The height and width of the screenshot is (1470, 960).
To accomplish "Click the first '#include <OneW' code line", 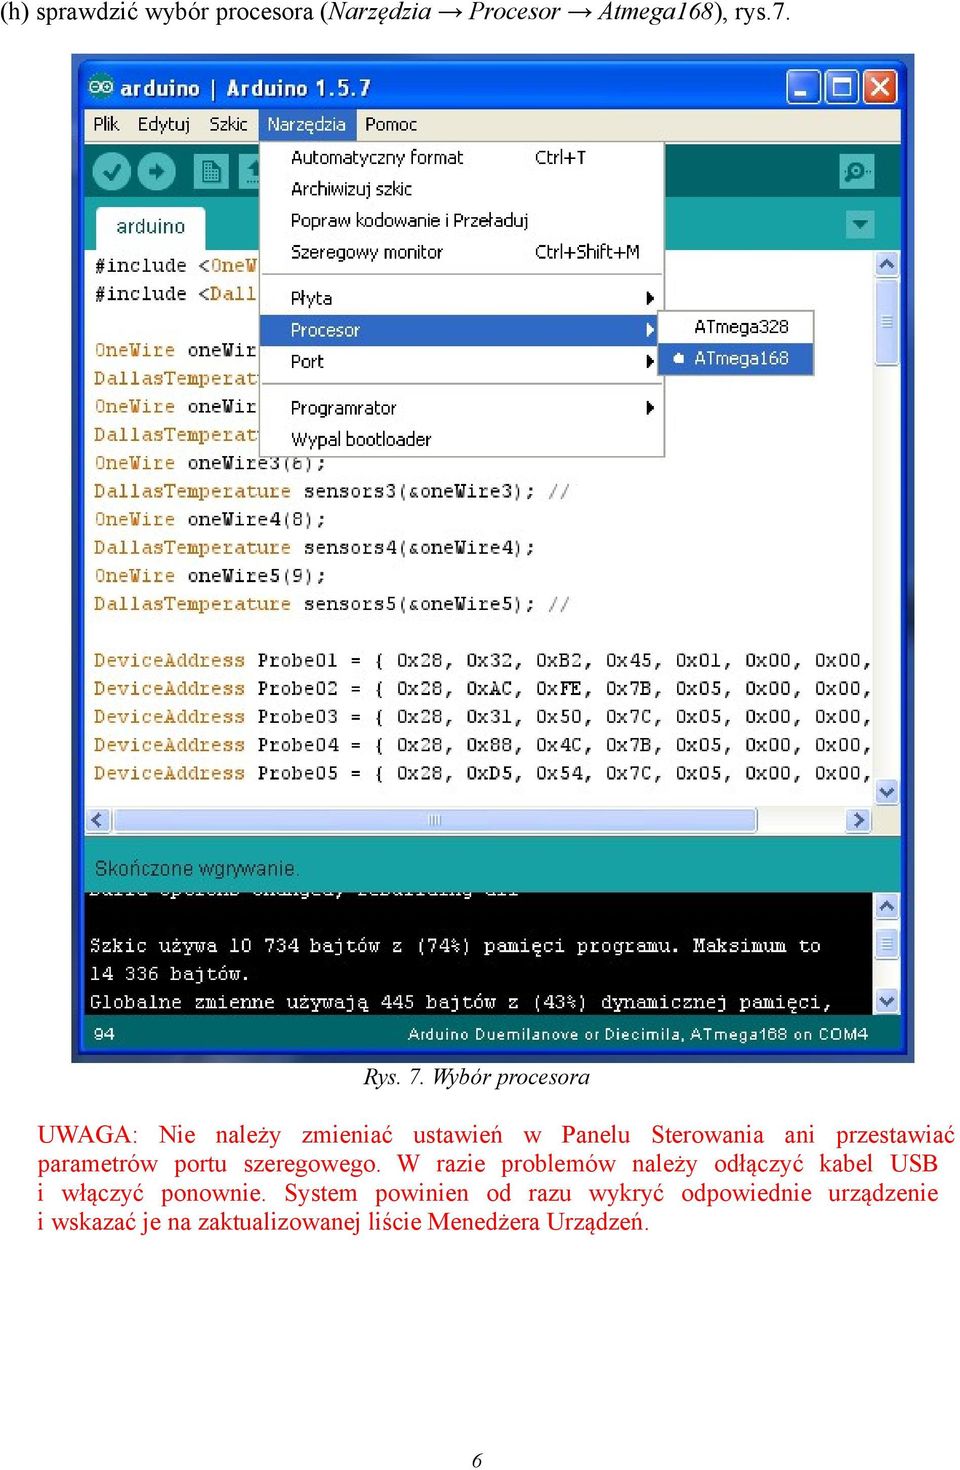I will click(175, 265).
